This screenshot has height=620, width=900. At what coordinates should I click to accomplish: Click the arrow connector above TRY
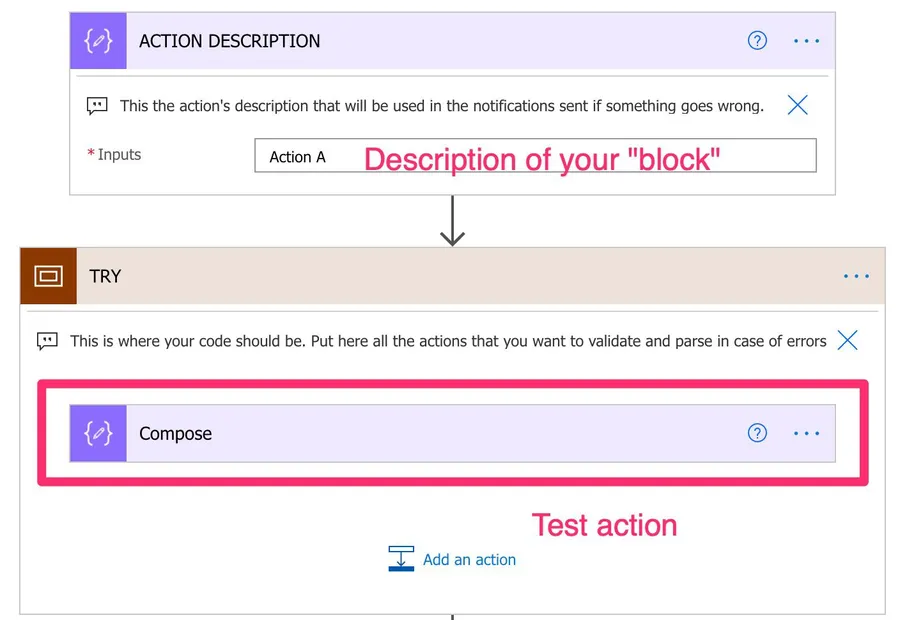tap(453, 221)
